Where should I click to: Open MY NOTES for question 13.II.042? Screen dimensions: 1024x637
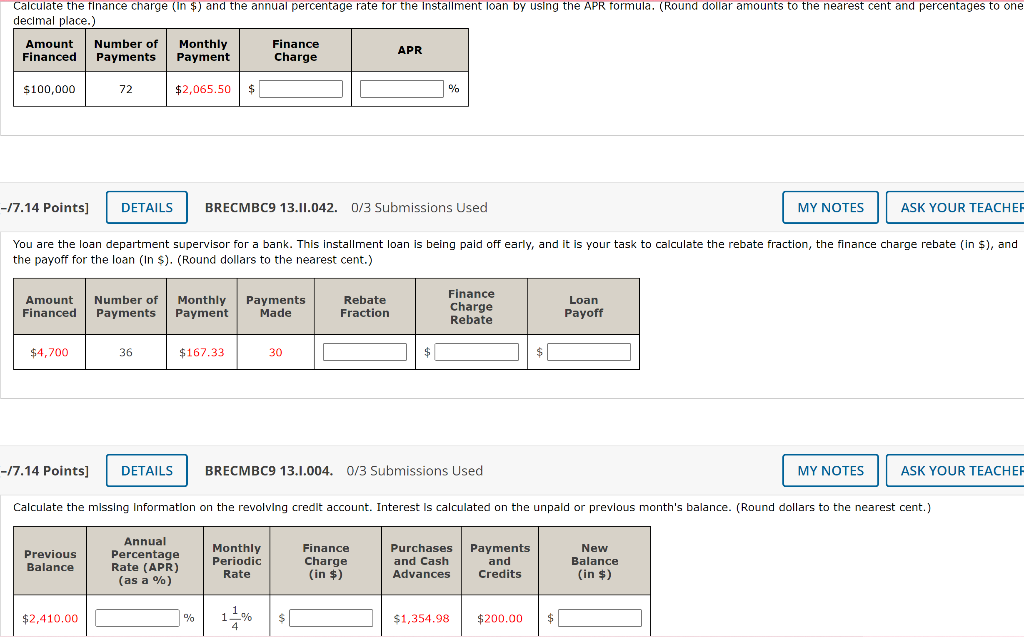click(830, 207)
